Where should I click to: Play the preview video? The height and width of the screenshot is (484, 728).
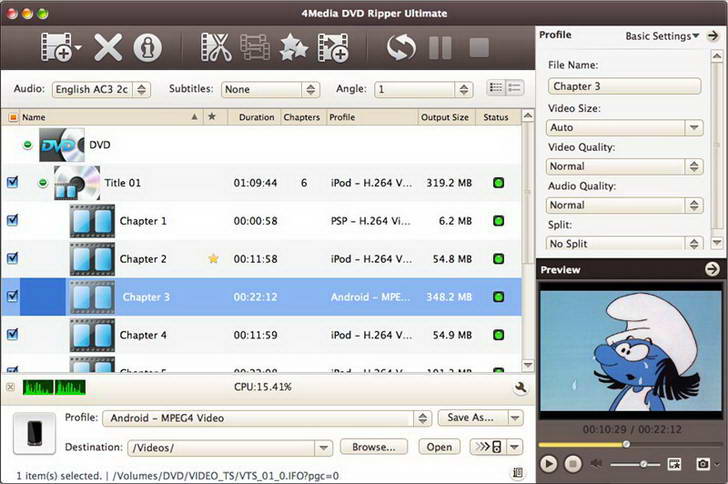tap(548, 464)
